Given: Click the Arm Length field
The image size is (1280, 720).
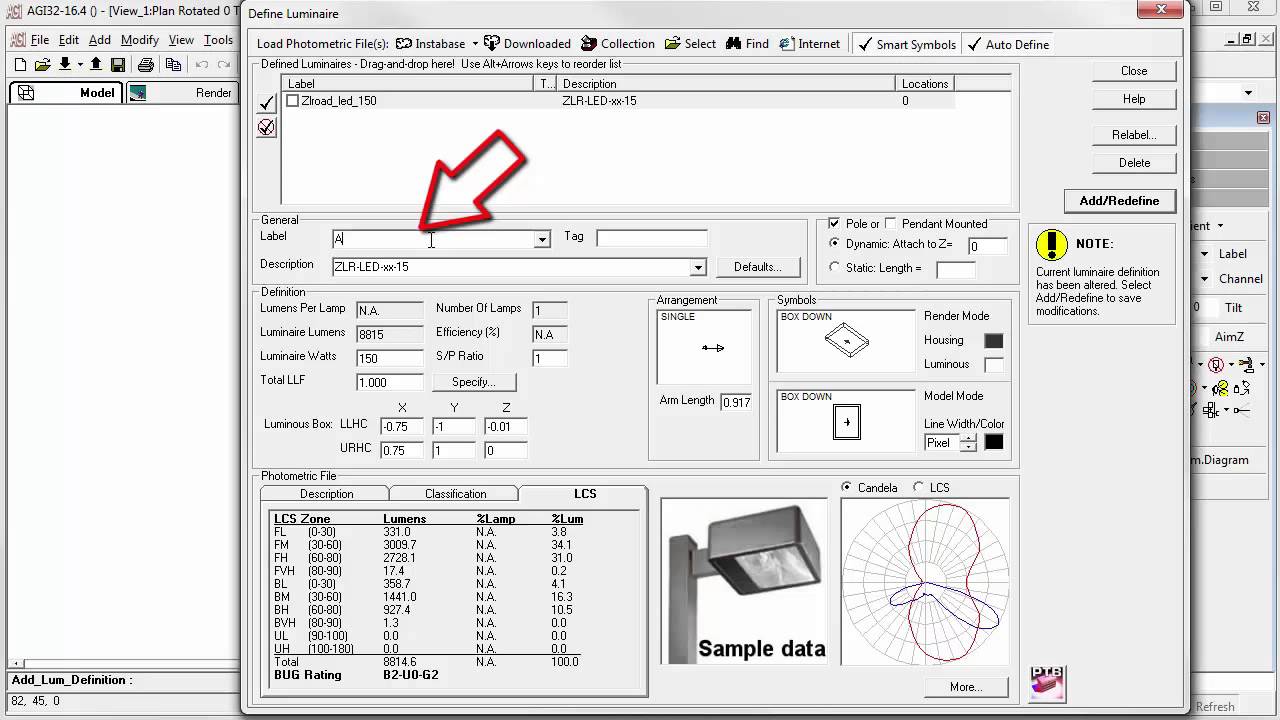Looking at the screenshot, I should click(736, 402).
